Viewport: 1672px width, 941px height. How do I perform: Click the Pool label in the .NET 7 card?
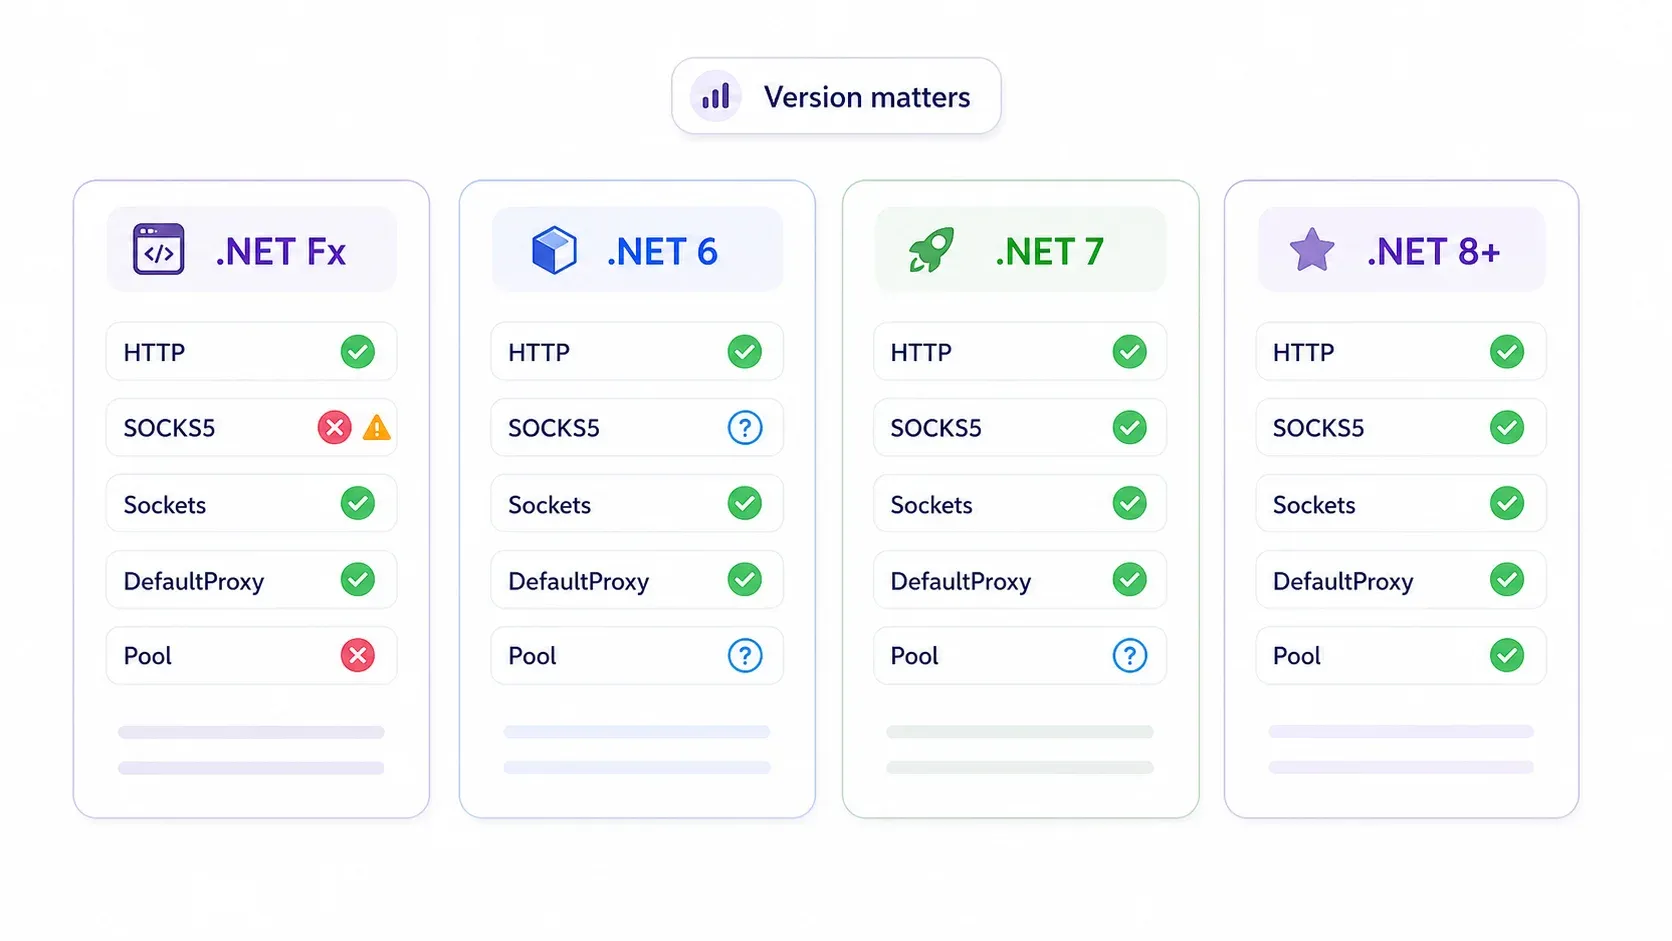pos(914,657)
